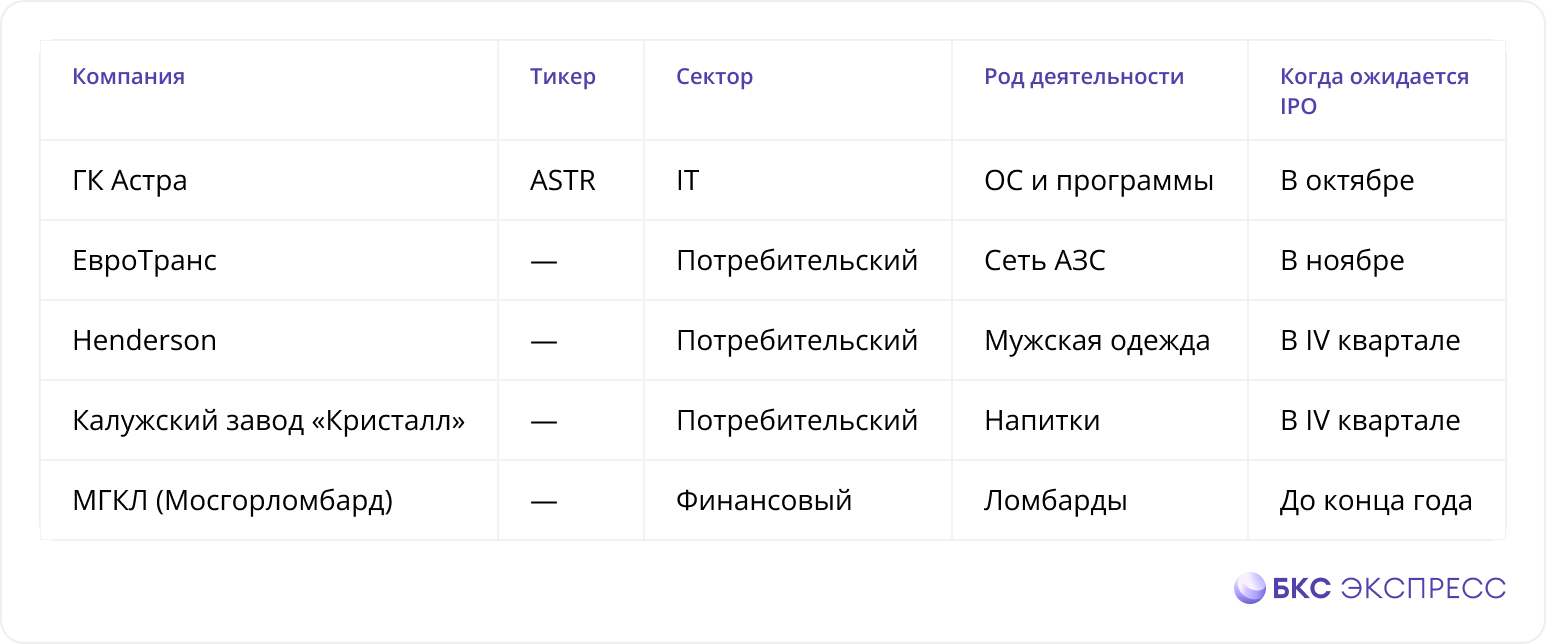The image size is (1546, 644).
Task: Select Калужский завод «Кристалл» cell
Action: click(x=269, y=421)
